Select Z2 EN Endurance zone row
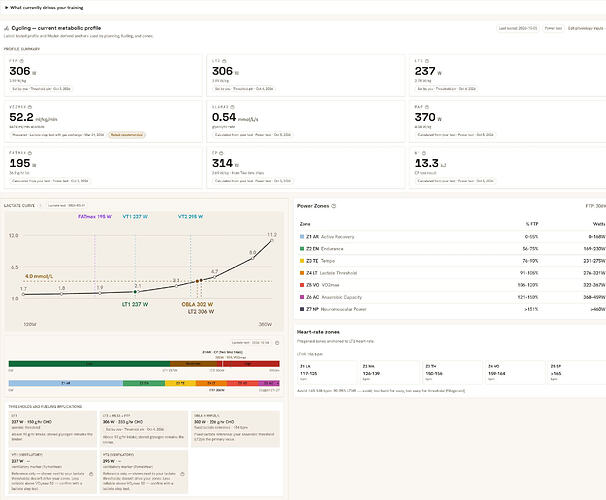This screenshot has height=500, width=606. pyautogui.click(x=453, y=249)
